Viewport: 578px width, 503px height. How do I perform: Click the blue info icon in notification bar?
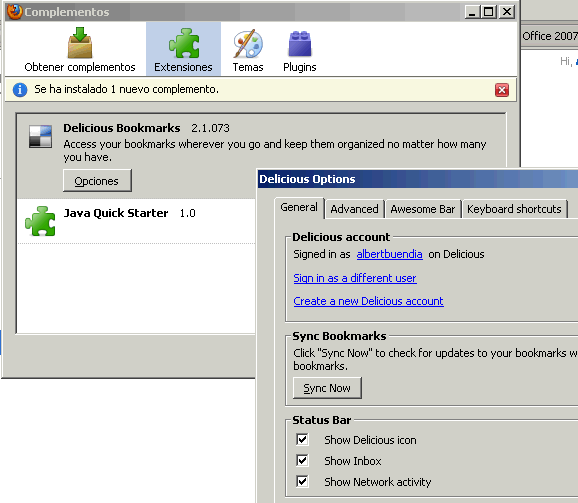pos(20,90)
